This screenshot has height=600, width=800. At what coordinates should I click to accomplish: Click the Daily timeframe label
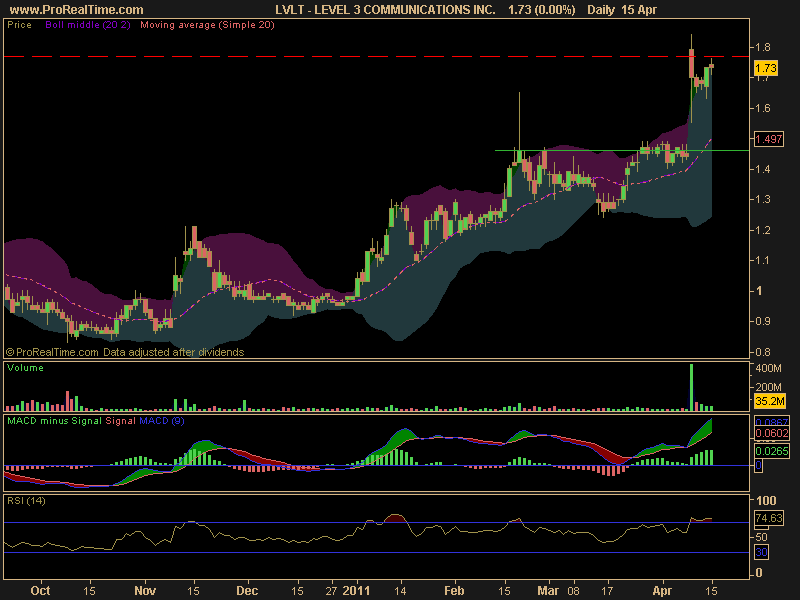tap(601, 10)
